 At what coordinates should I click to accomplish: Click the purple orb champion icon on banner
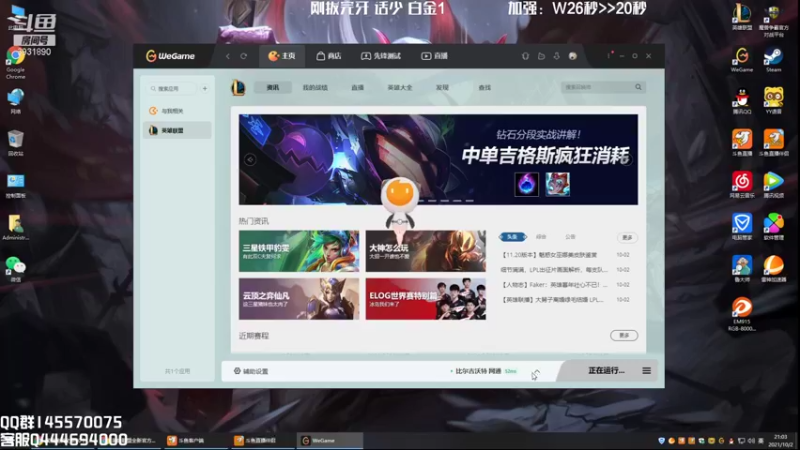click(527, 184)
